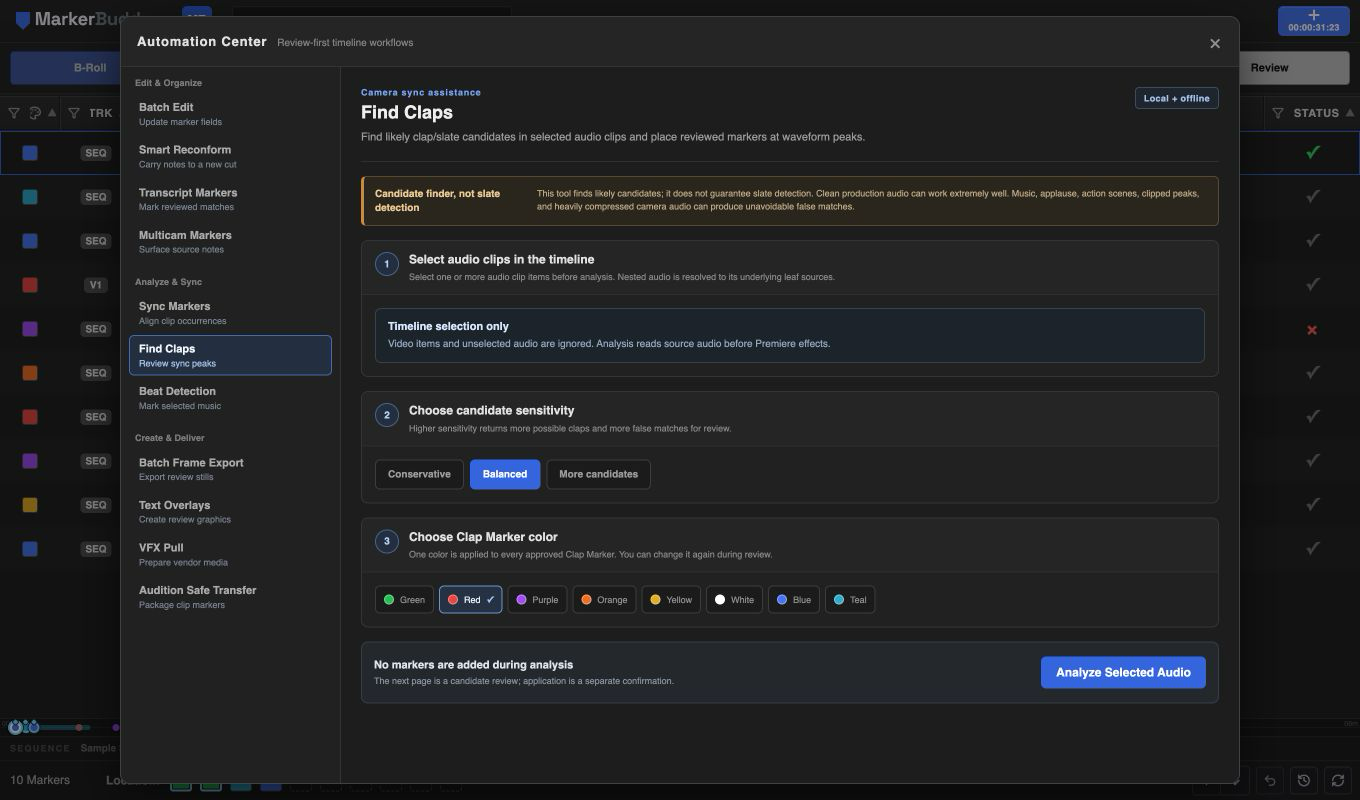Click the 10 Markers status text
1360x800 pixels.
(x=40, y=780)
